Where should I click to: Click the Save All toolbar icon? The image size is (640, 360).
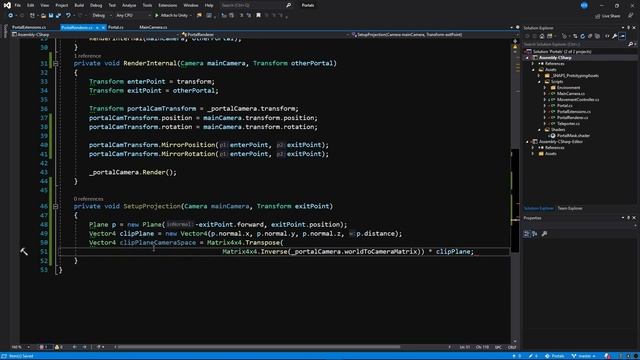coord(58,16)
